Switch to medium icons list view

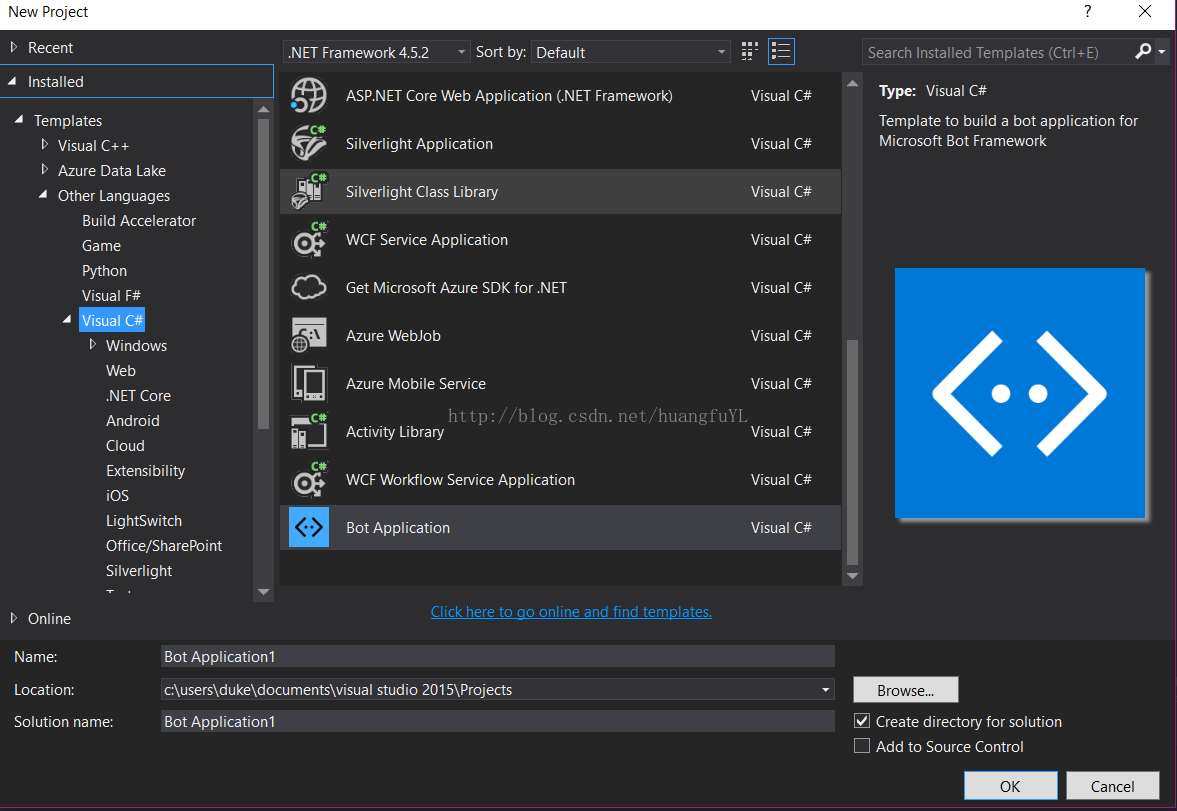[781, 51]
